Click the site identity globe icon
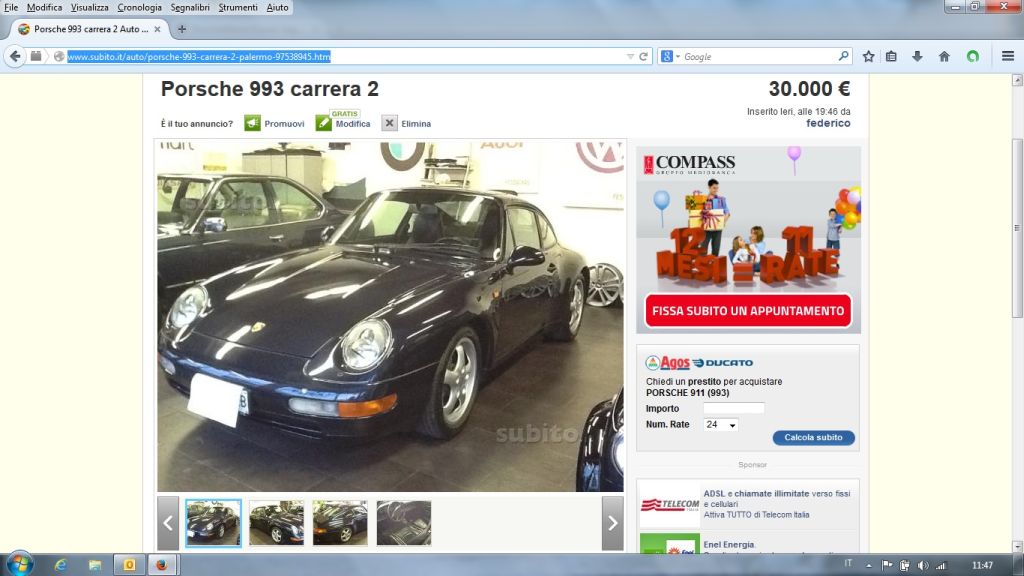The width and height of the screenshot is (1024, 576). 59,57
